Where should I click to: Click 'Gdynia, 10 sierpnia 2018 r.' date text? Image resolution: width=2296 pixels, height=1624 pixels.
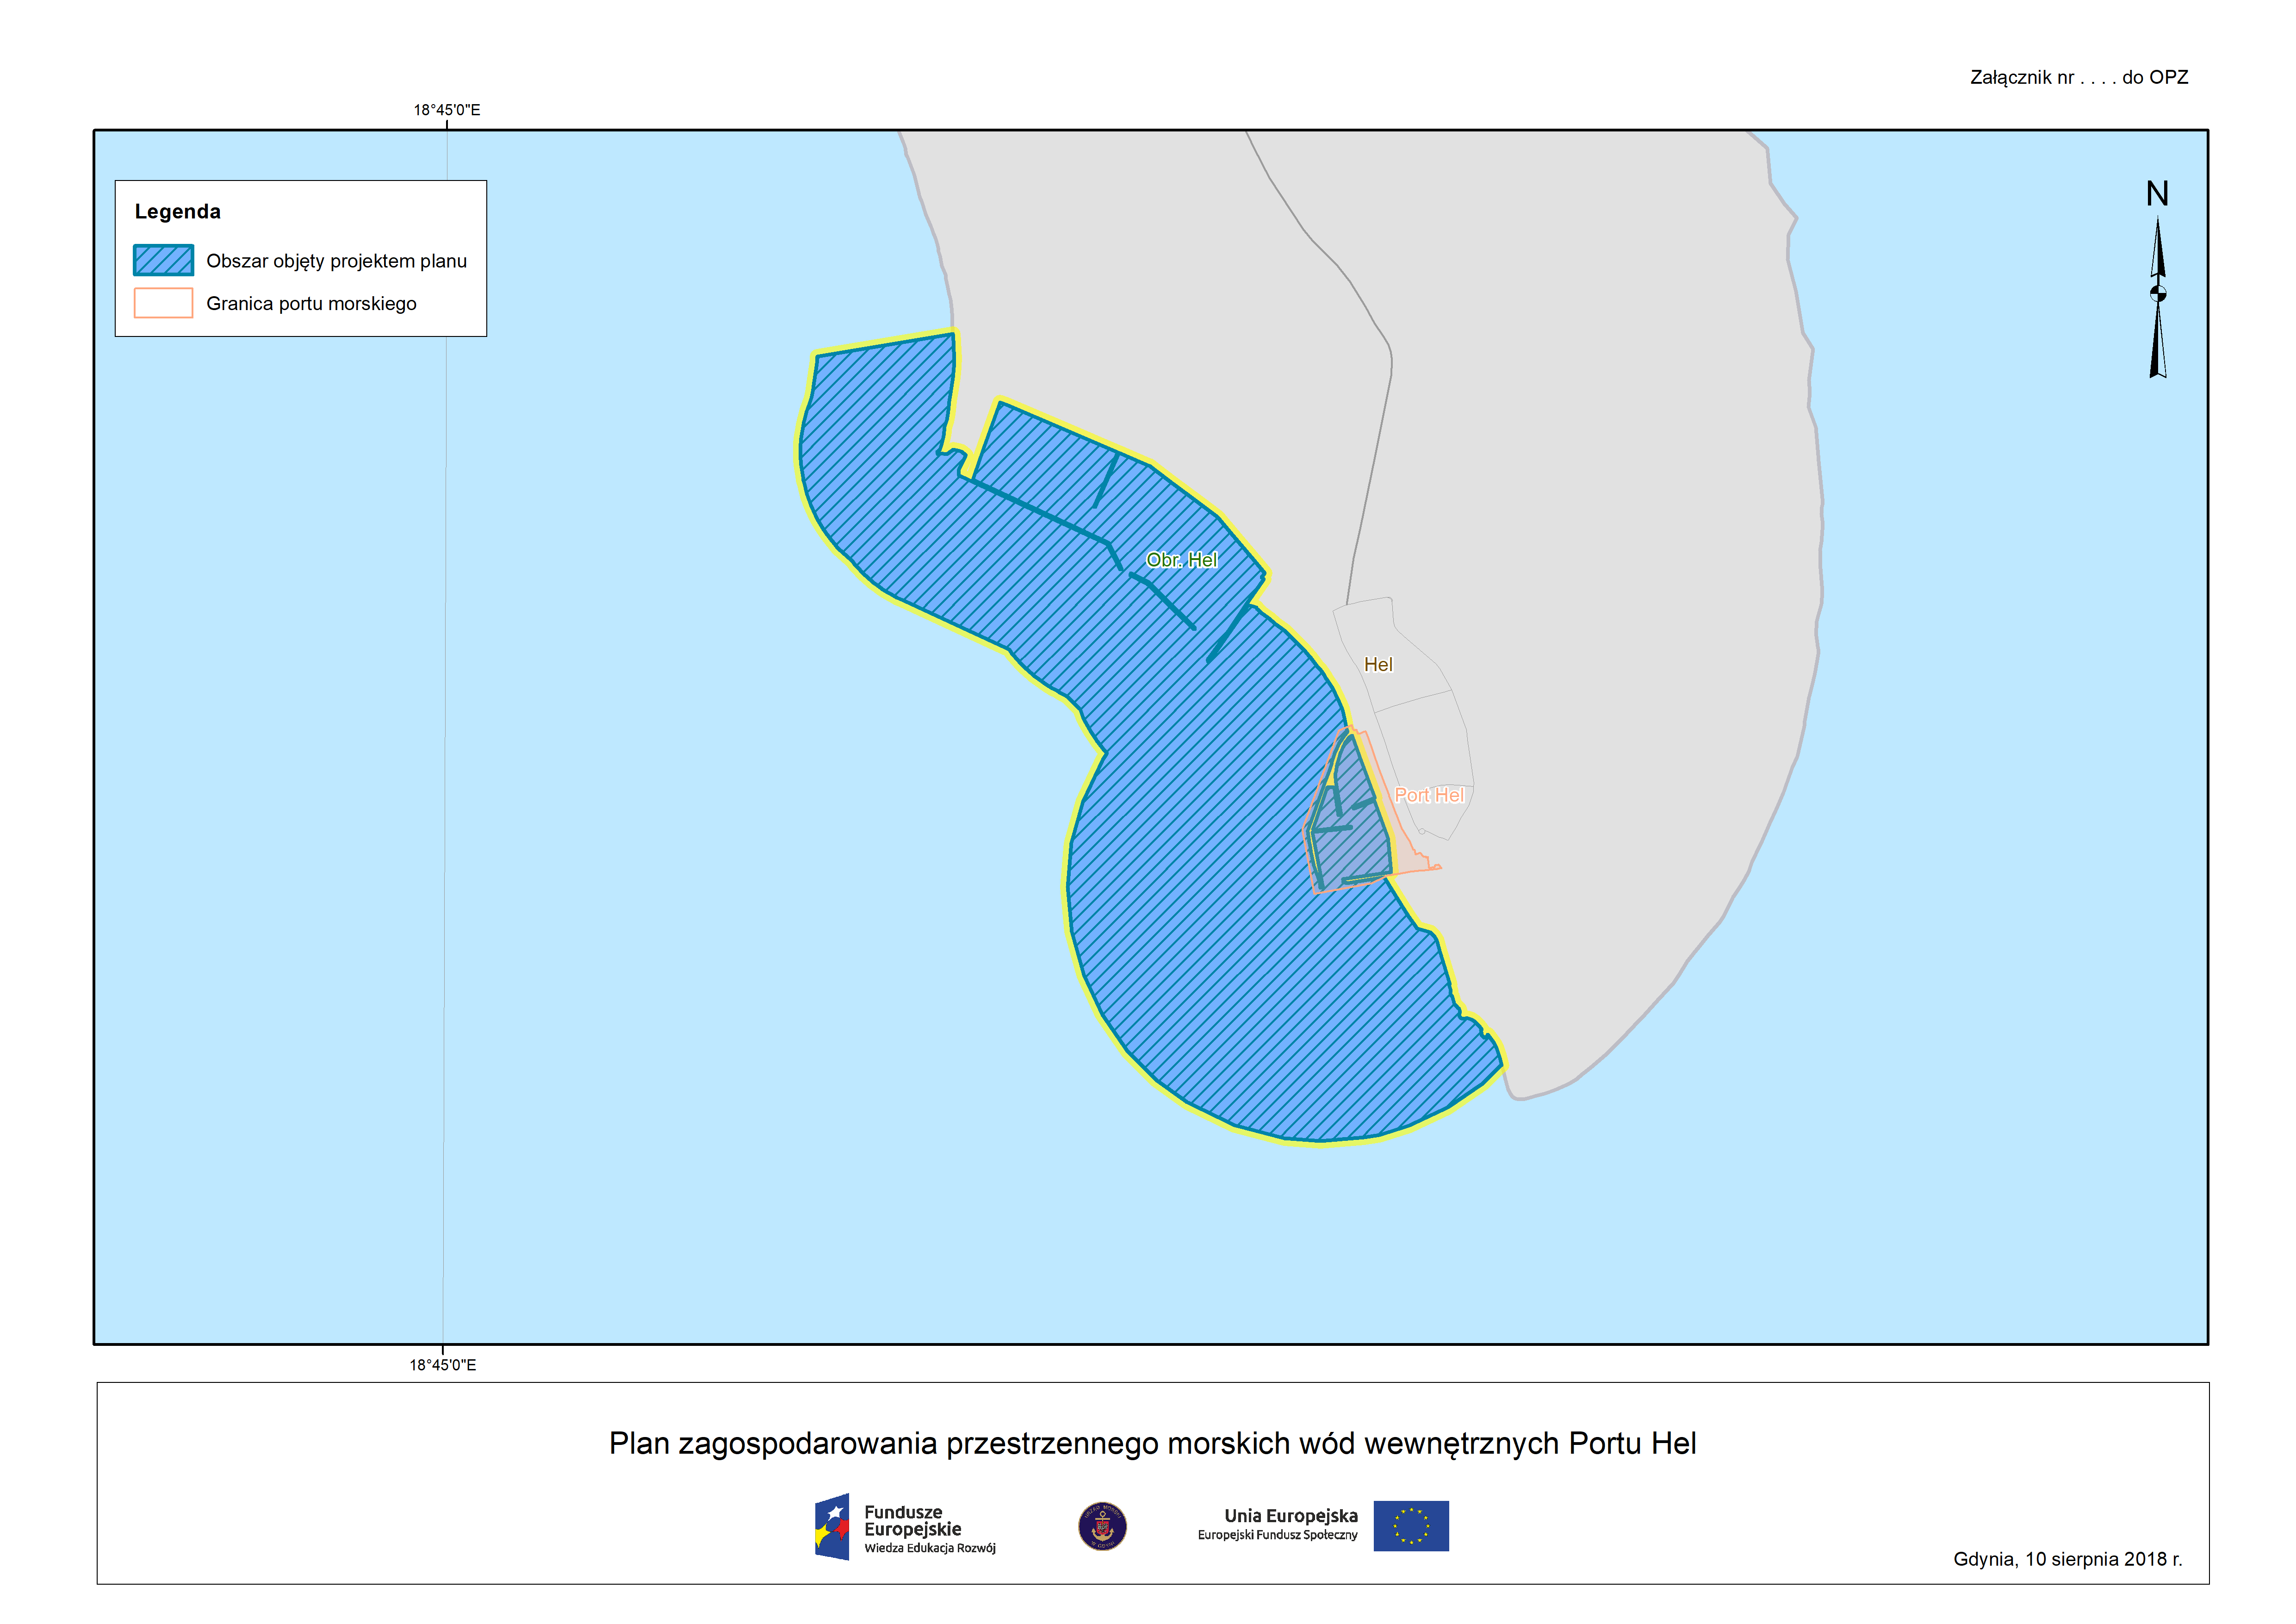pos(2068,1559)
